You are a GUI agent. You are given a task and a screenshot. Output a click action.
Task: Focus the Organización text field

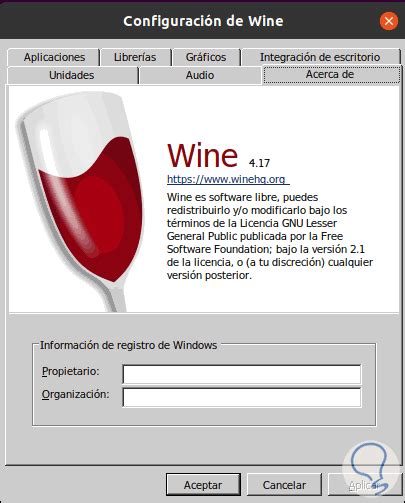click(x=242, y=397)
